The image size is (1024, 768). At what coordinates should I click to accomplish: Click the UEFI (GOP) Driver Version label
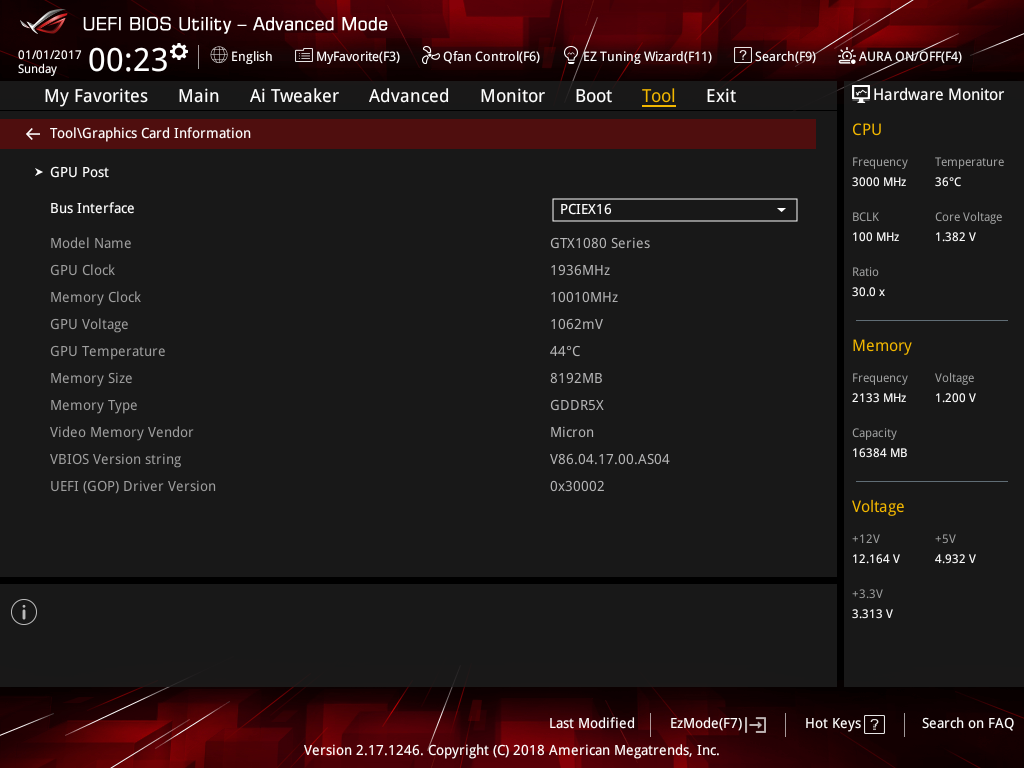coord(133,487)
